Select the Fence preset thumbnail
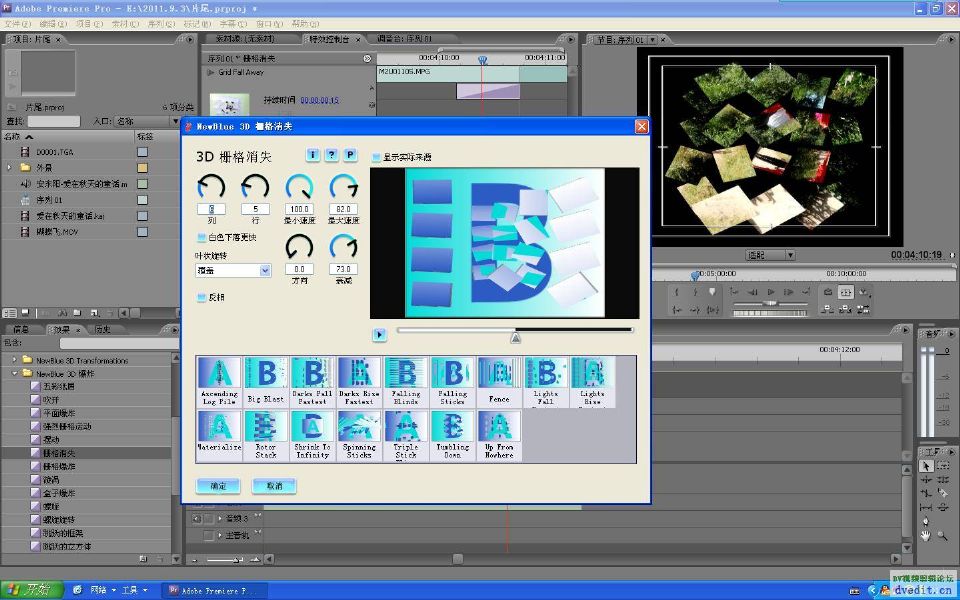Screen dimensions: 960x600 [499, 382]
